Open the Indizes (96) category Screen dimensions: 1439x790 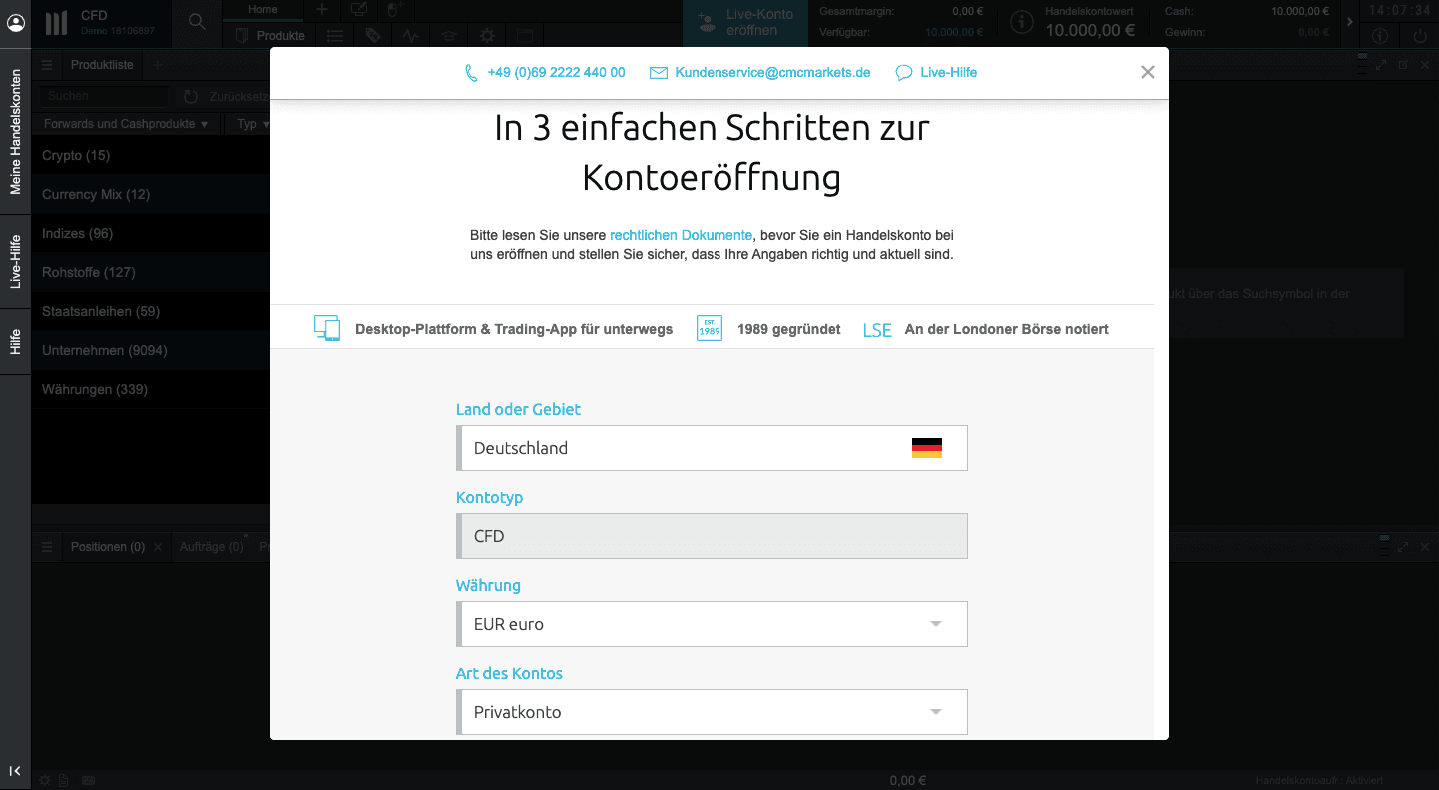click(151, 233)
